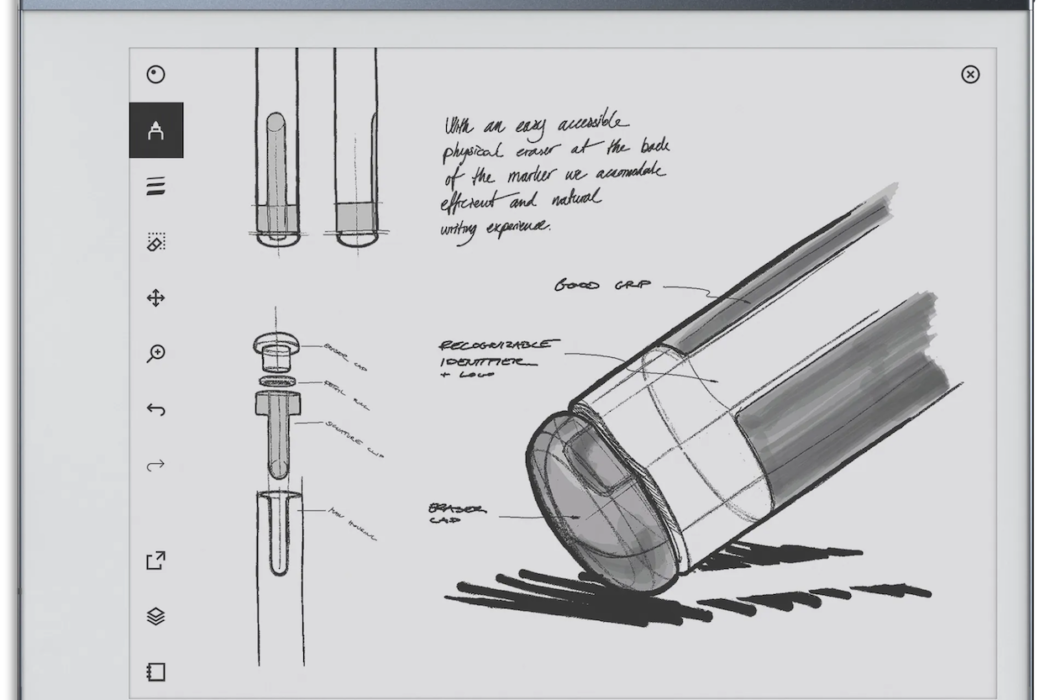The width and height of the screenshot is (1050, 700).
Task: Open the stroke thickness options
Action: point(155,186)
